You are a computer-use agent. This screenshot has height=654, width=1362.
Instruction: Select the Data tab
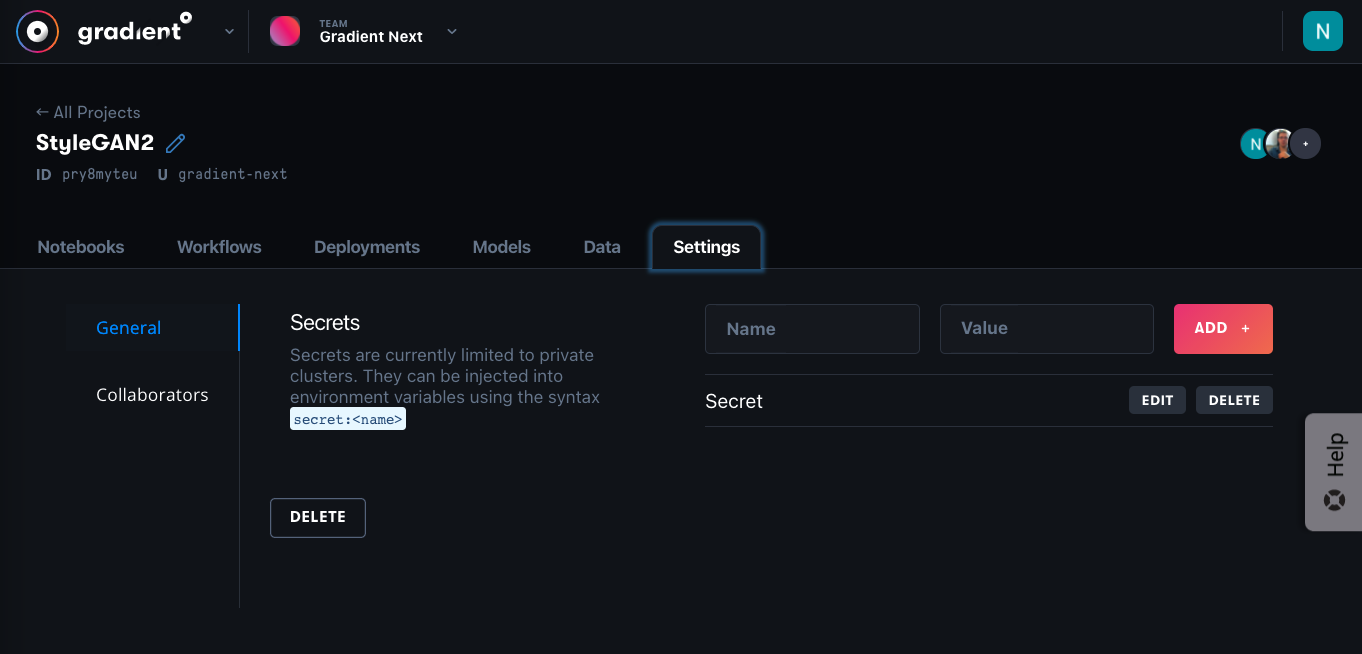click(602, 247)
